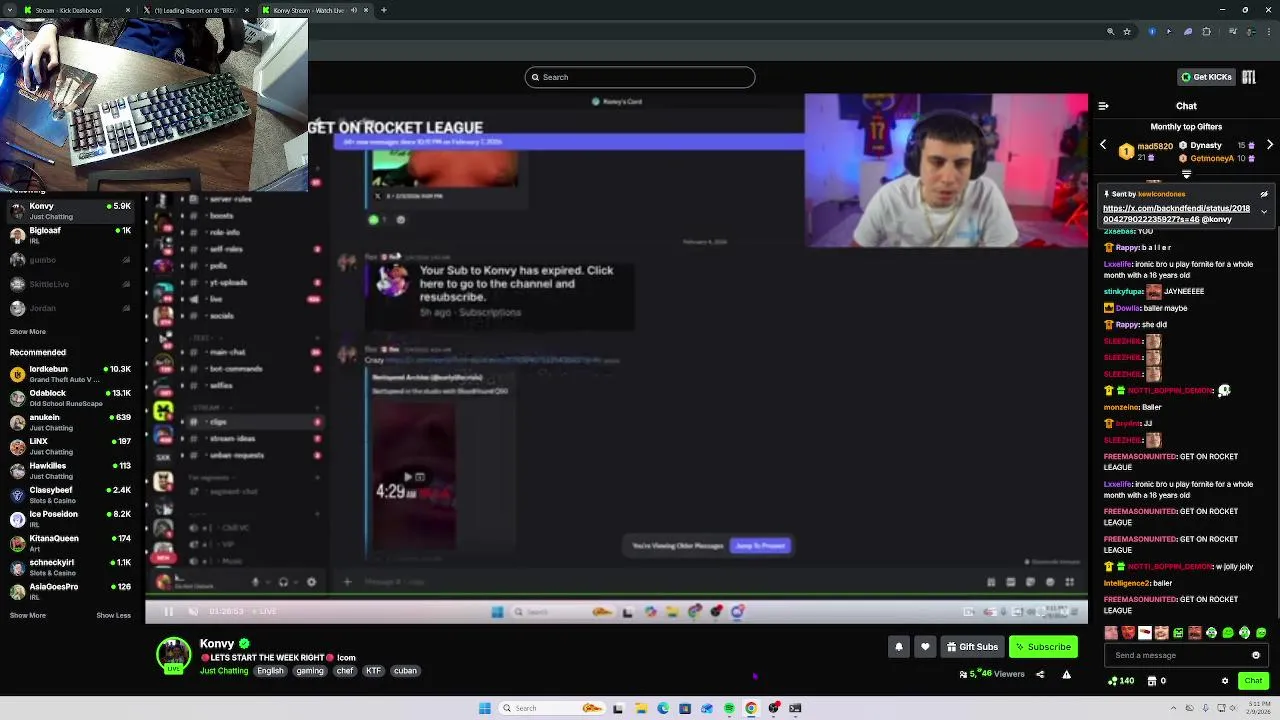
Task: Open Konvy avatar with LIVE badge
Action: (174, 655)
